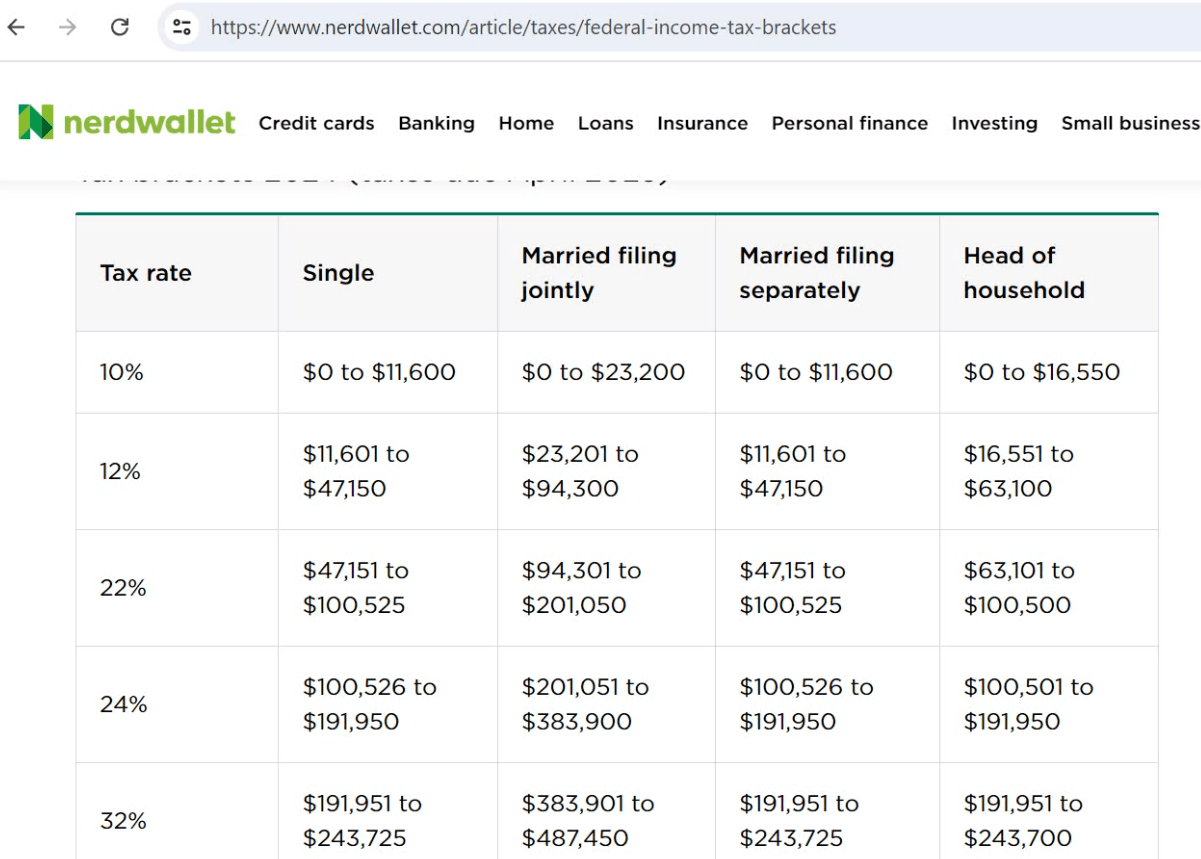The height and width of the screenshot is (859, 1201).
Task: Open the Investing menu
Action: pos(994,123)
